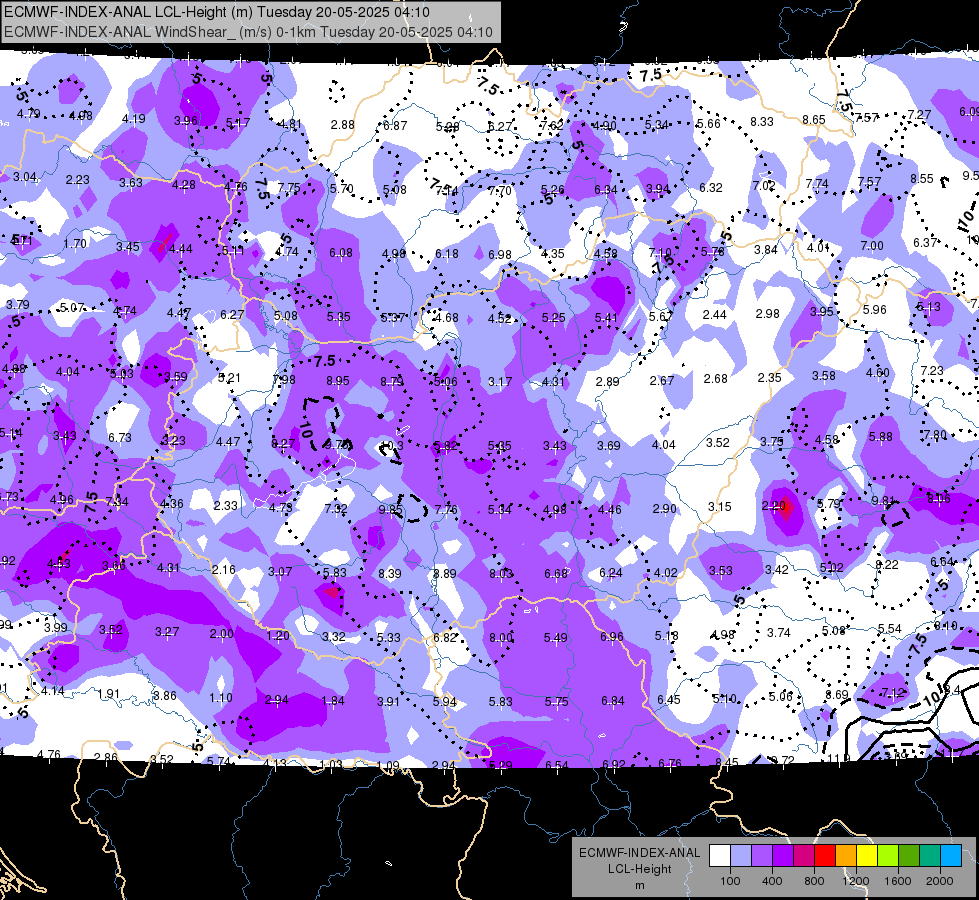This screenshot has width=979, height=900.
Task: Click the '2000' legend scale label
Action: 940,881
